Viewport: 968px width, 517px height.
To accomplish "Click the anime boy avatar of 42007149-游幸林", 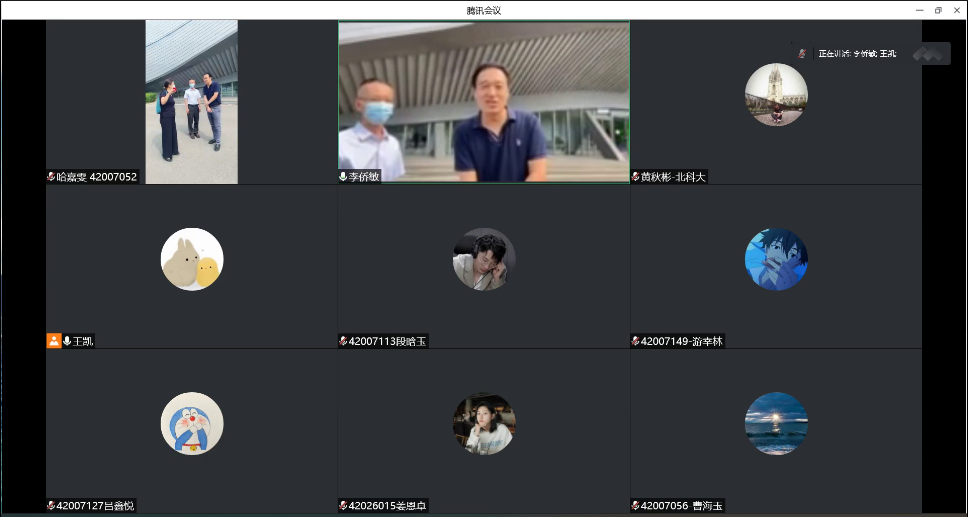I will click(x=776, y=259).
